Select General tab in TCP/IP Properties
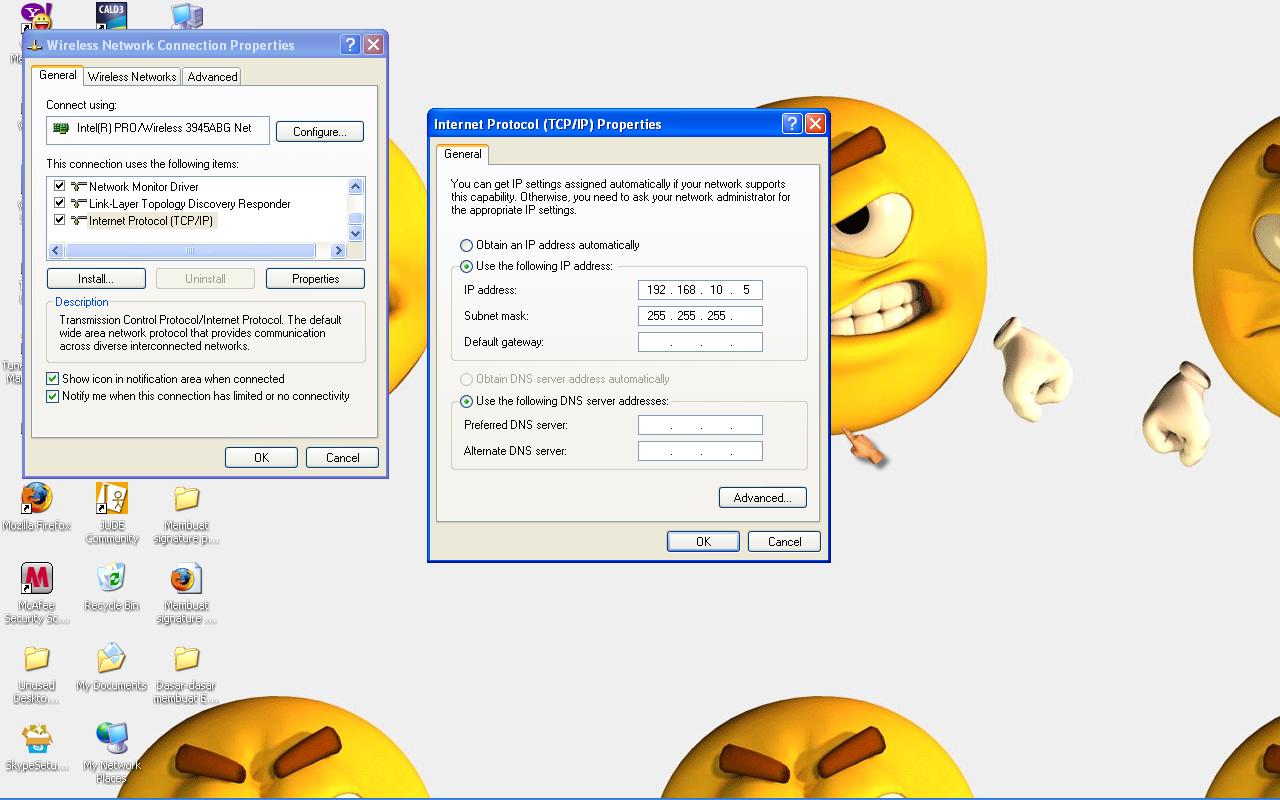 463,154
